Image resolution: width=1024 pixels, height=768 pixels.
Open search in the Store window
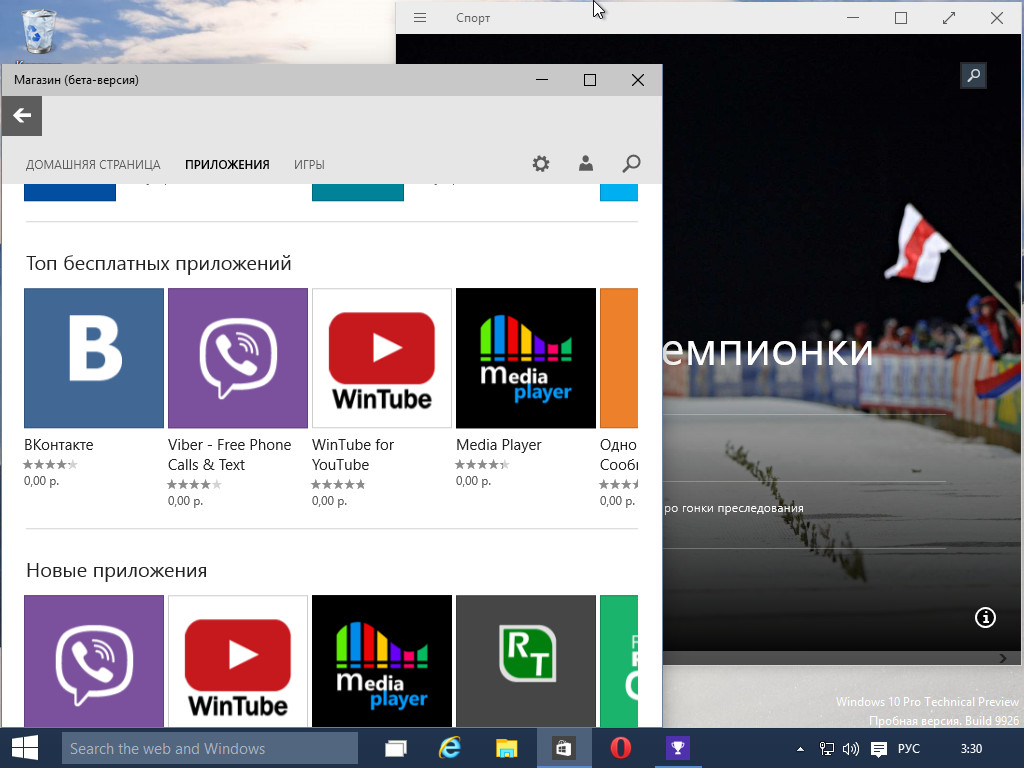(x=631, y=163)
